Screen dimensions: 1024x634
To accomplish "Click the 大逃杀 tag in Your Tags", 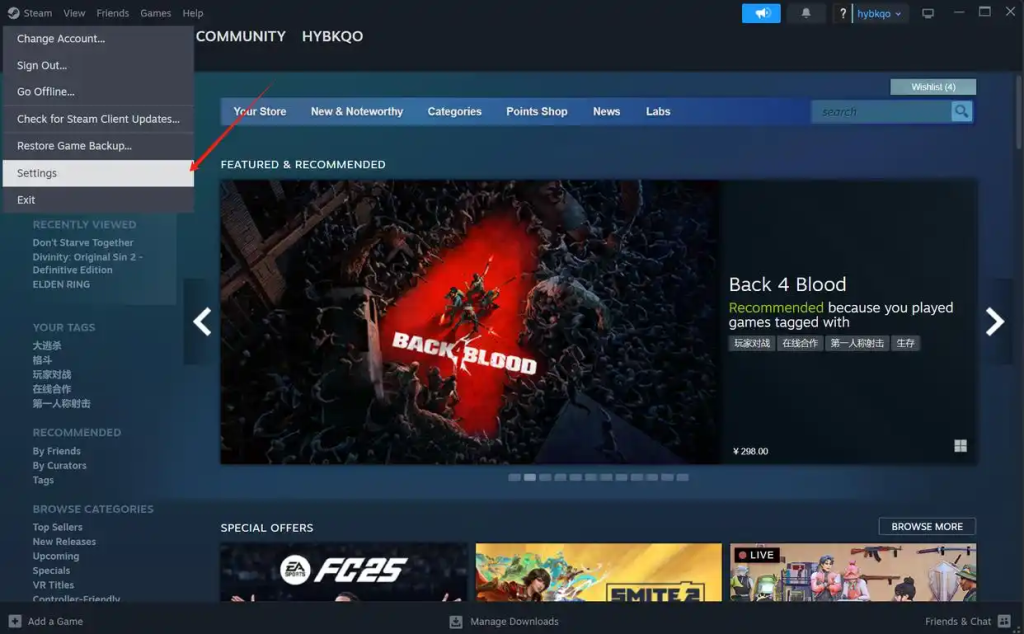I will point(47,345).
